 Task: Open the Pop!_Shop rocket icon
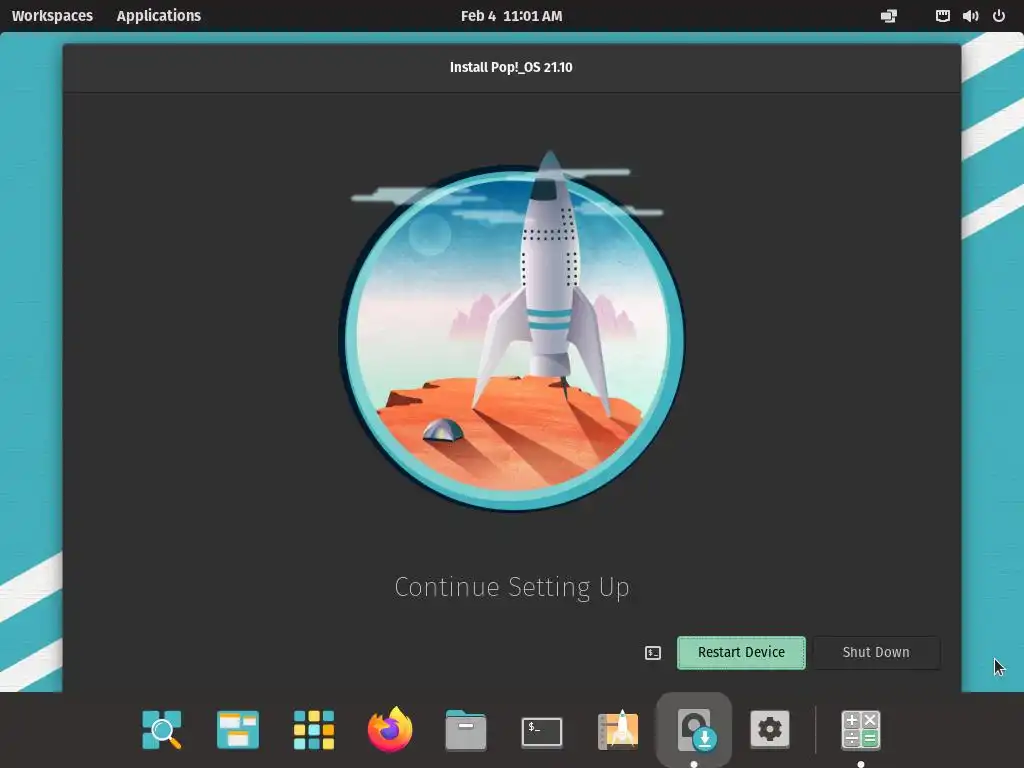[x=618, y=729]
